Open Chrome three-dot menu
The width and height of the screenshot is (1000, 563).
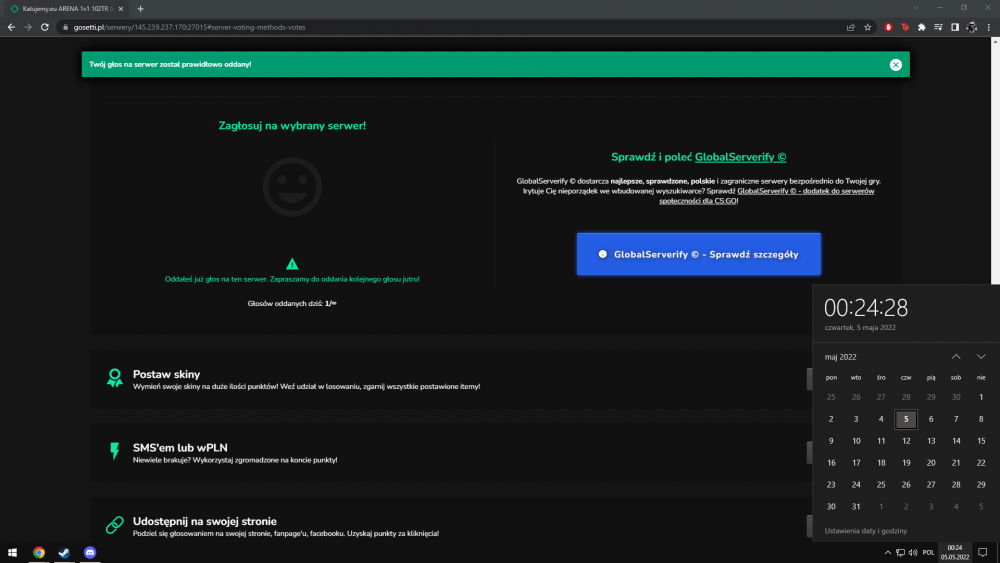tap(989, 27)
